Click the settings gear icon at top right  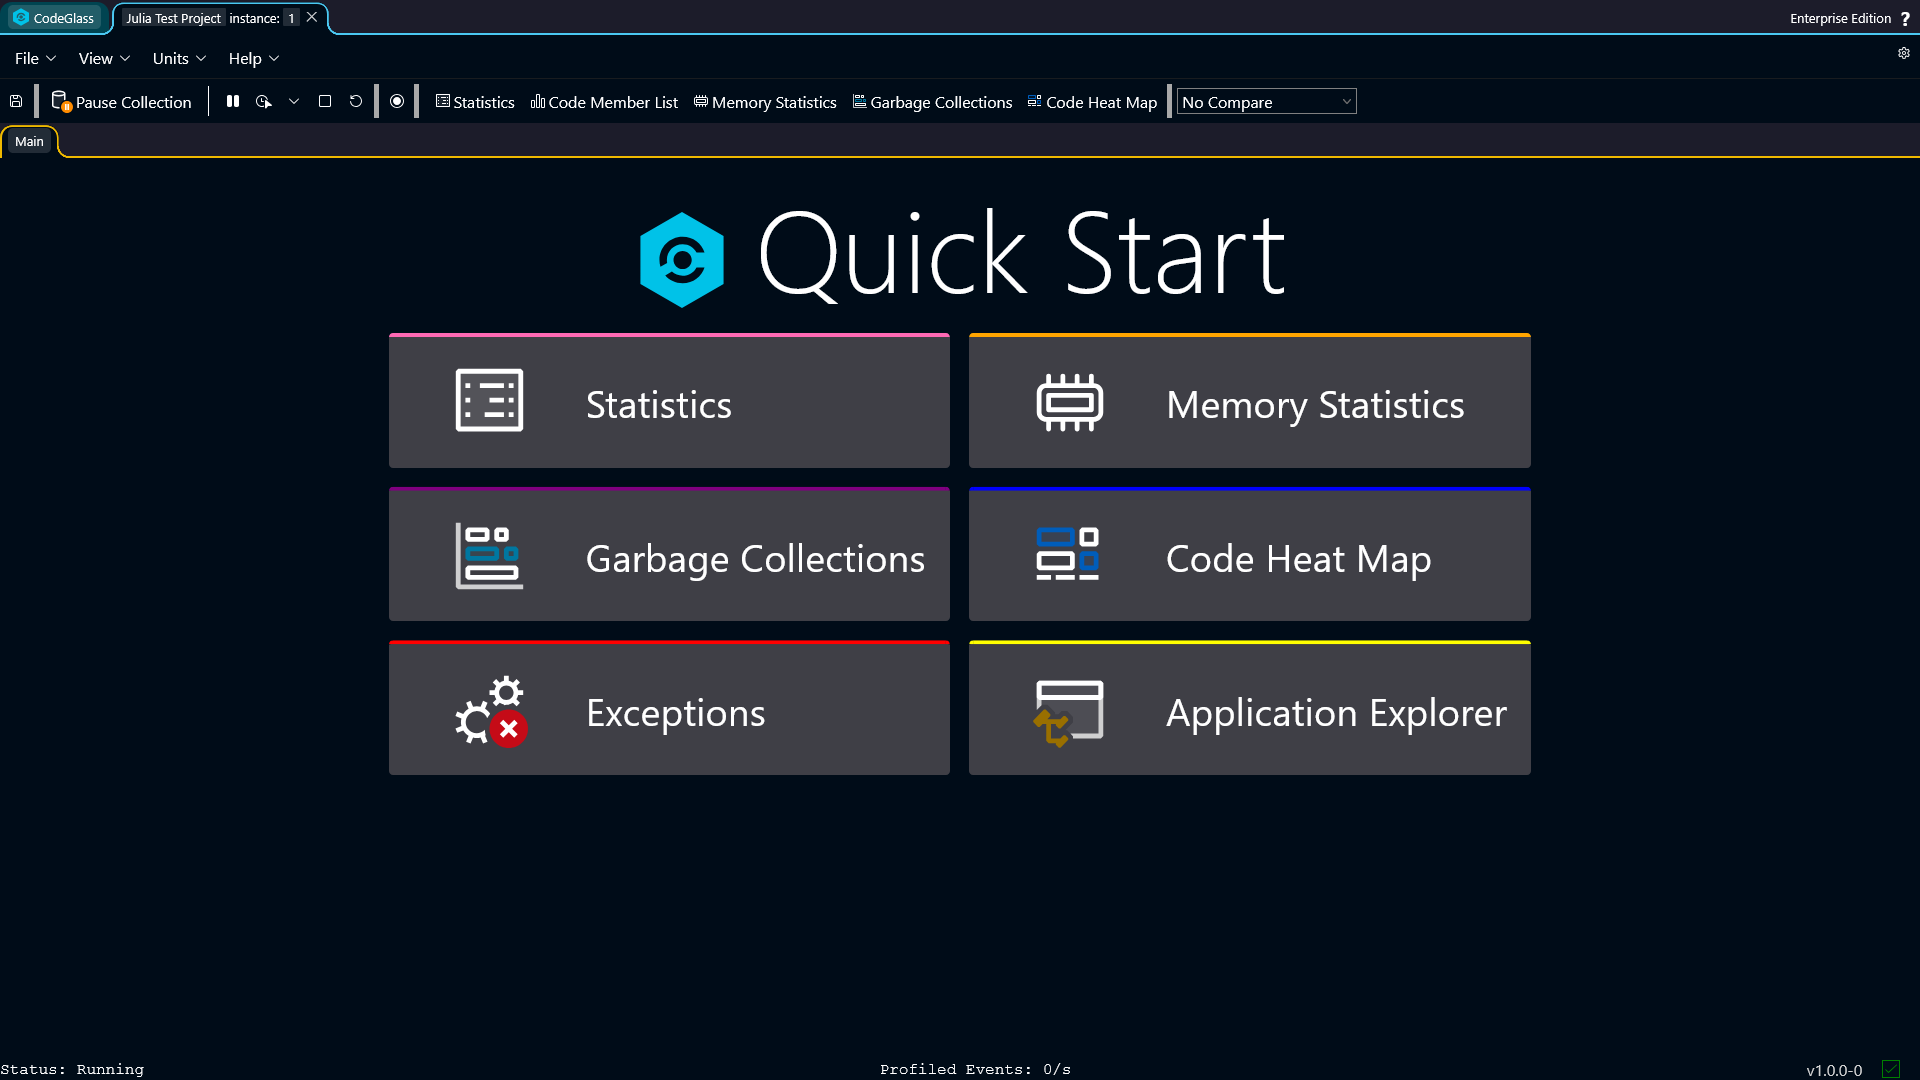tap(1904, 53)
